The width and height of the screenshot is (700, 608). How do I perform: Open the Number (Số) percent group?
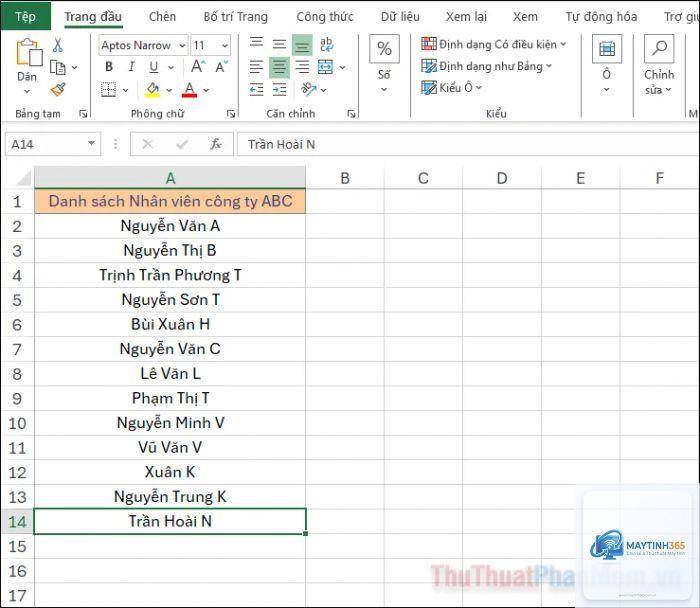pyautogui.click(x=384, y=65)
